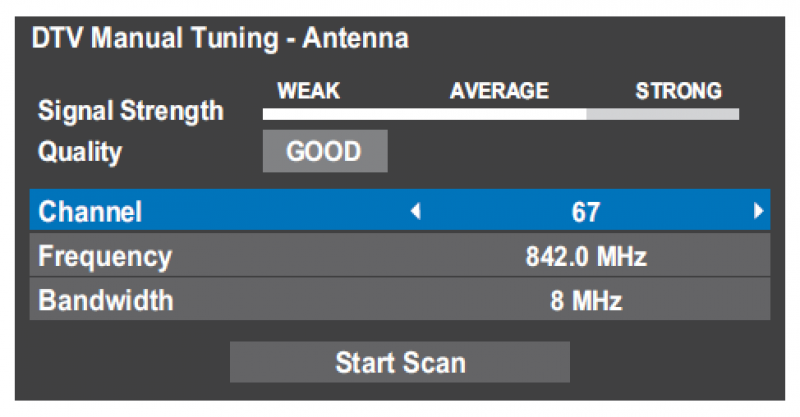800x417 pixels.
Task: Click the channel value 67
Action: pyautogui.click(x=585, y=212)
